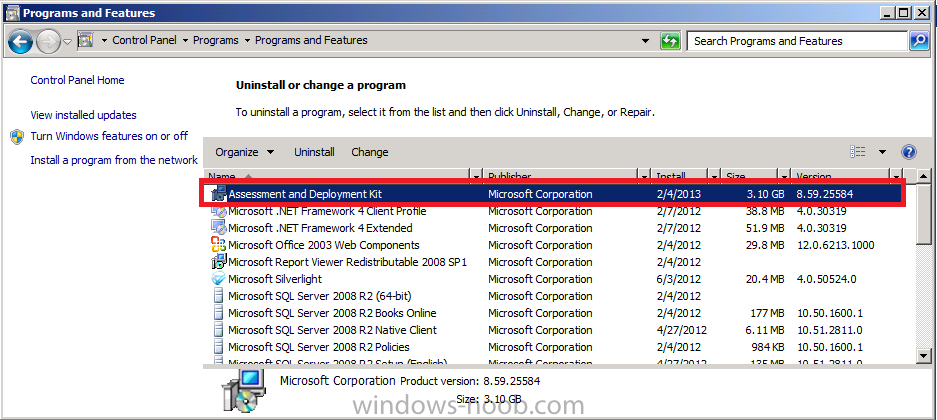Viewport: 937px width, 420px height.
Task: Open recent pages dropdown beside Forward arrow
Action: 67,41
